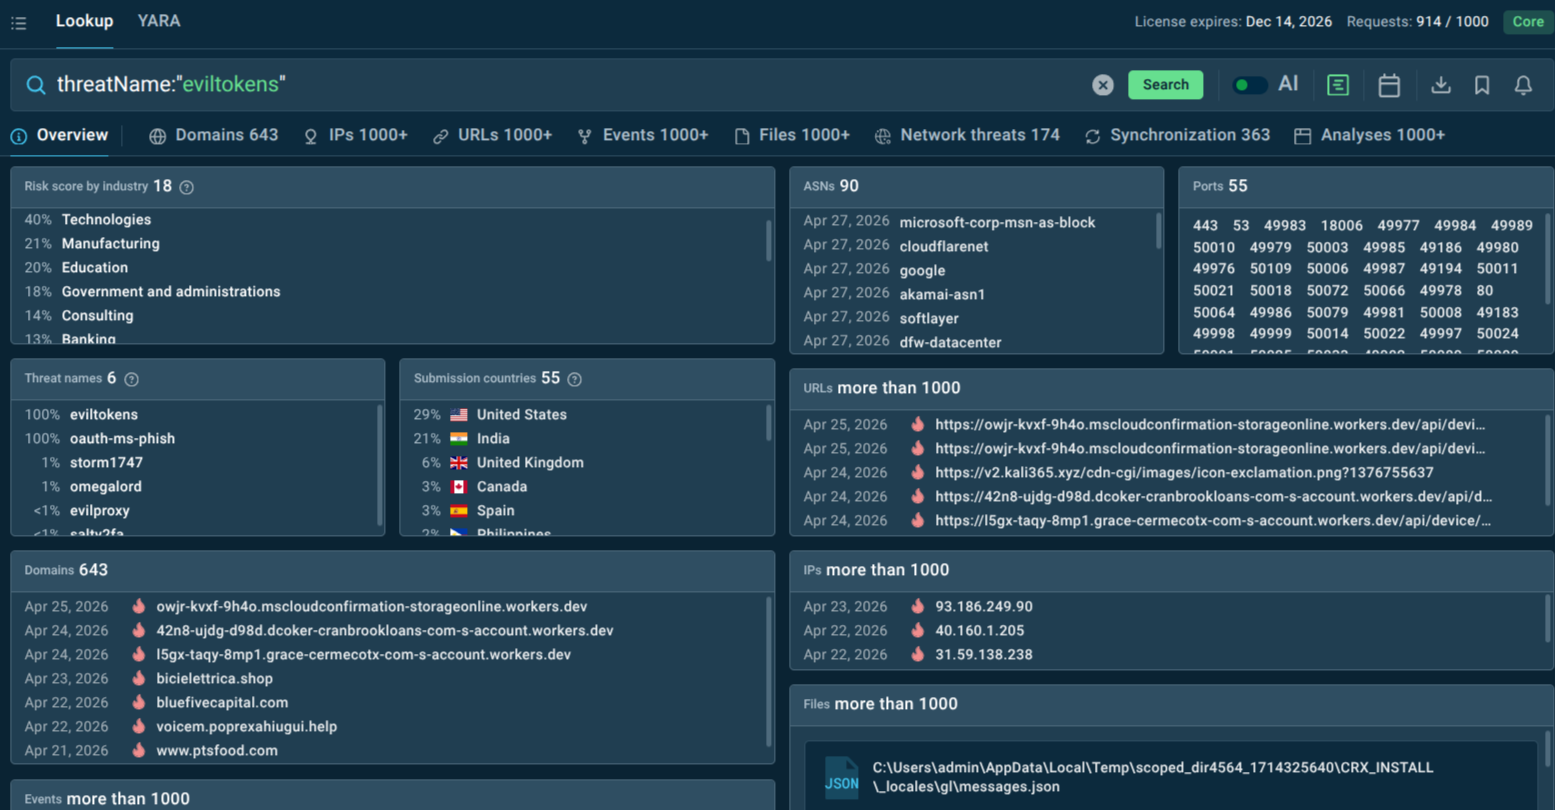The width and height of the screenshot is (1555, 810).
Task: Click help icon next to Threat names
Action: tap(131, 379)
